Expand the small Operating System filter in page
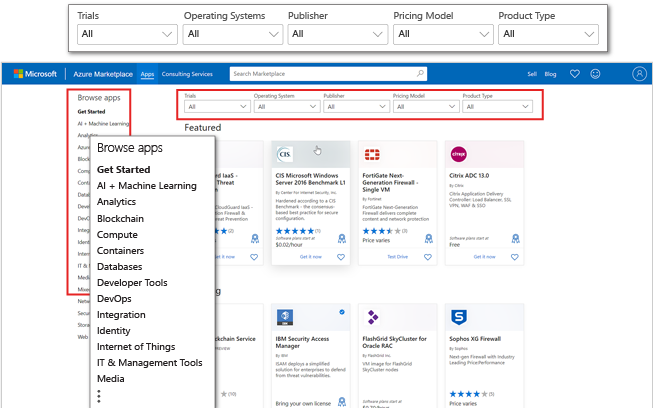 (287, 107)
